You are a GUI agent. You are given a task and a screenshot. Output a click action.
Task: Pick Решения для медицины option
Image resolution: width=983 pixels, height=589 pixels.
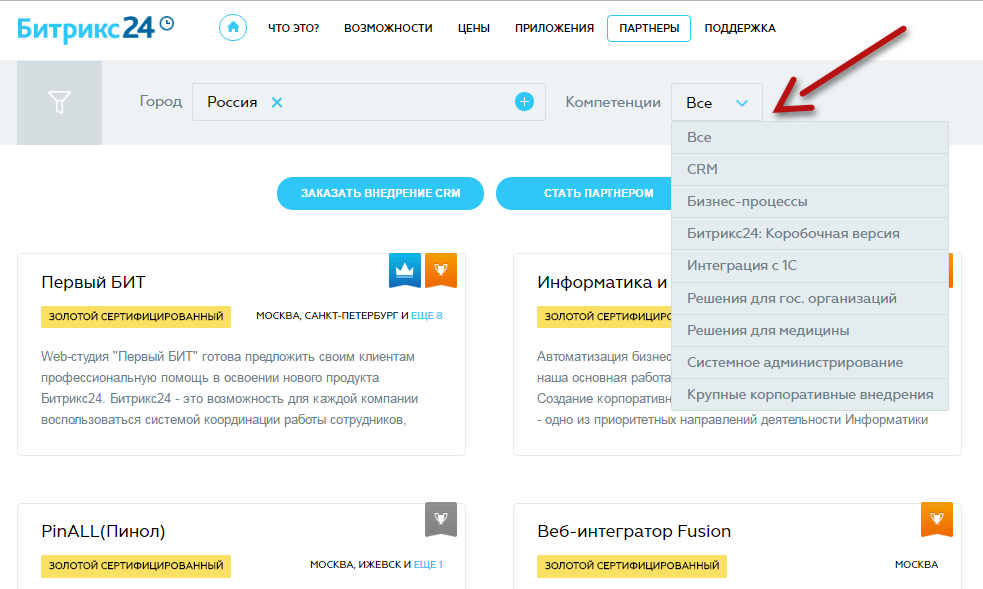point(768,330)
